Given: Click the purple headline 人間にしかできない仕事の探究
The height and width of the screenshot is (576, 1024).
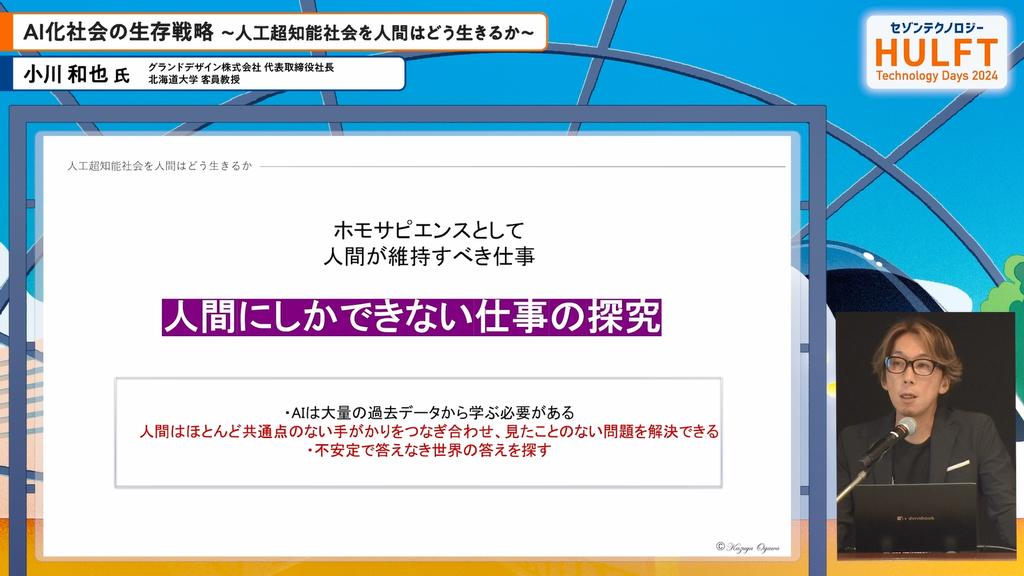Looking at the screenshot, I should (x=411, y=317).
